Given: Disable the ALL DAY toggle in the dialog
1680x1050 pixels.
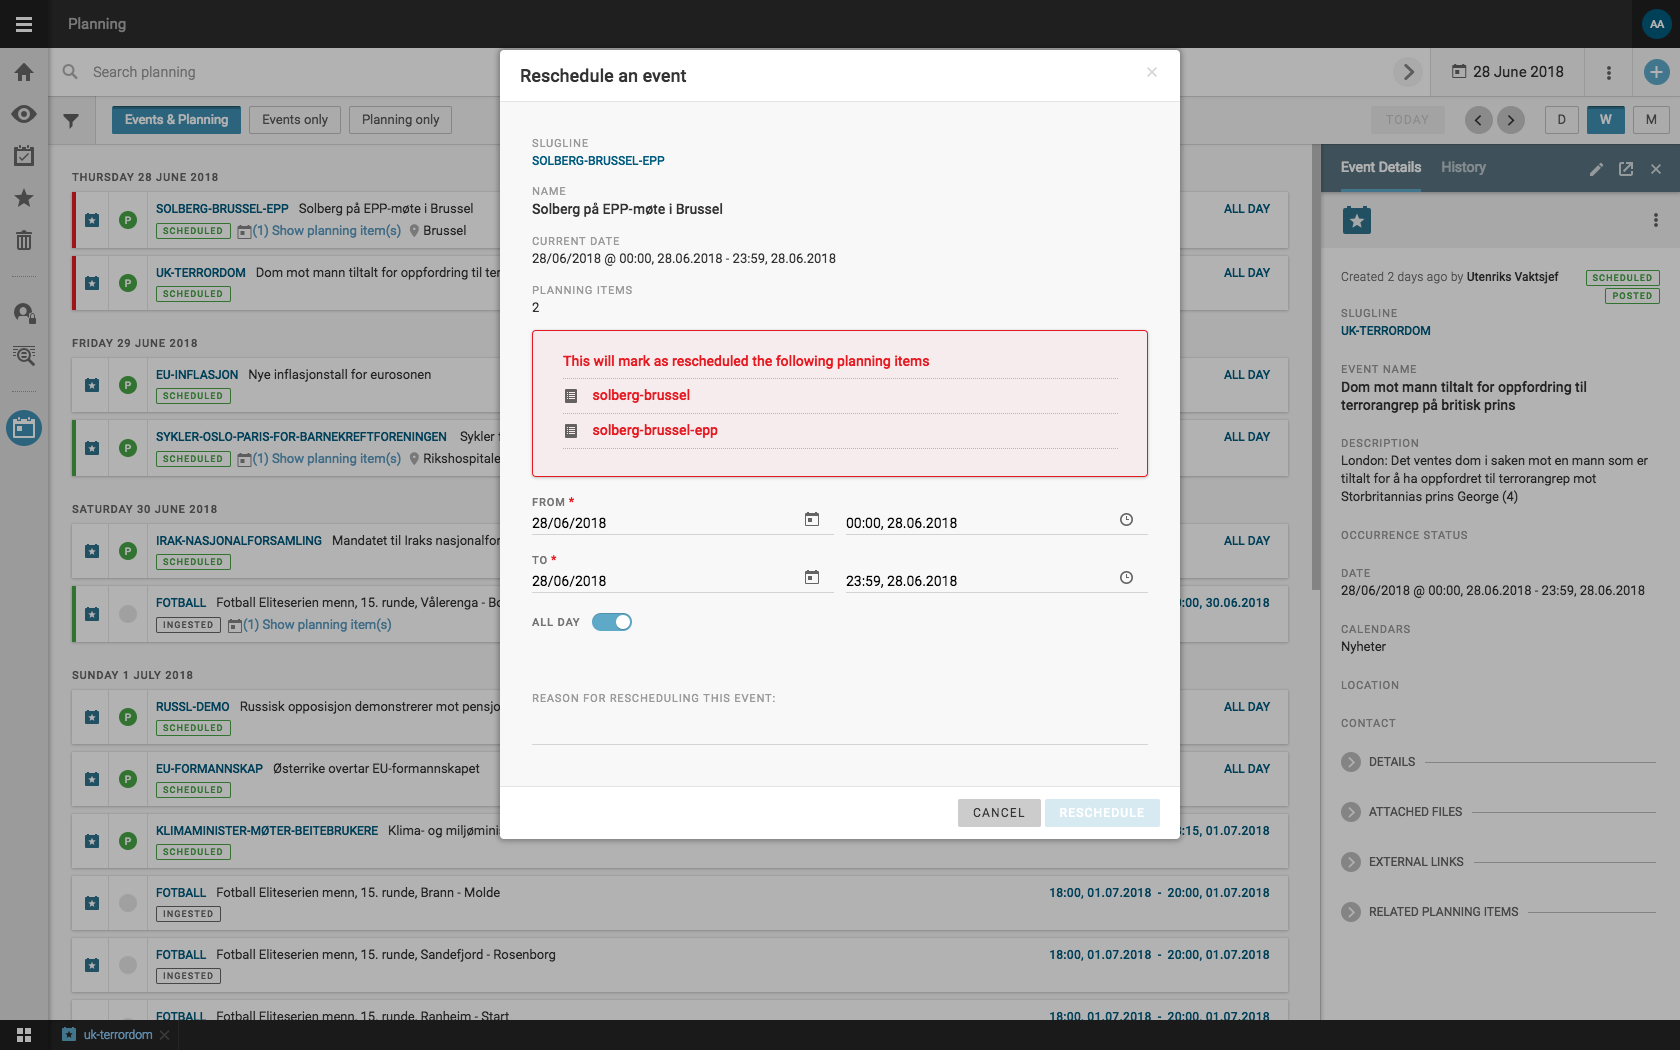Looking at the screenshot, I should pyautogui.click(x=612, y=621).
